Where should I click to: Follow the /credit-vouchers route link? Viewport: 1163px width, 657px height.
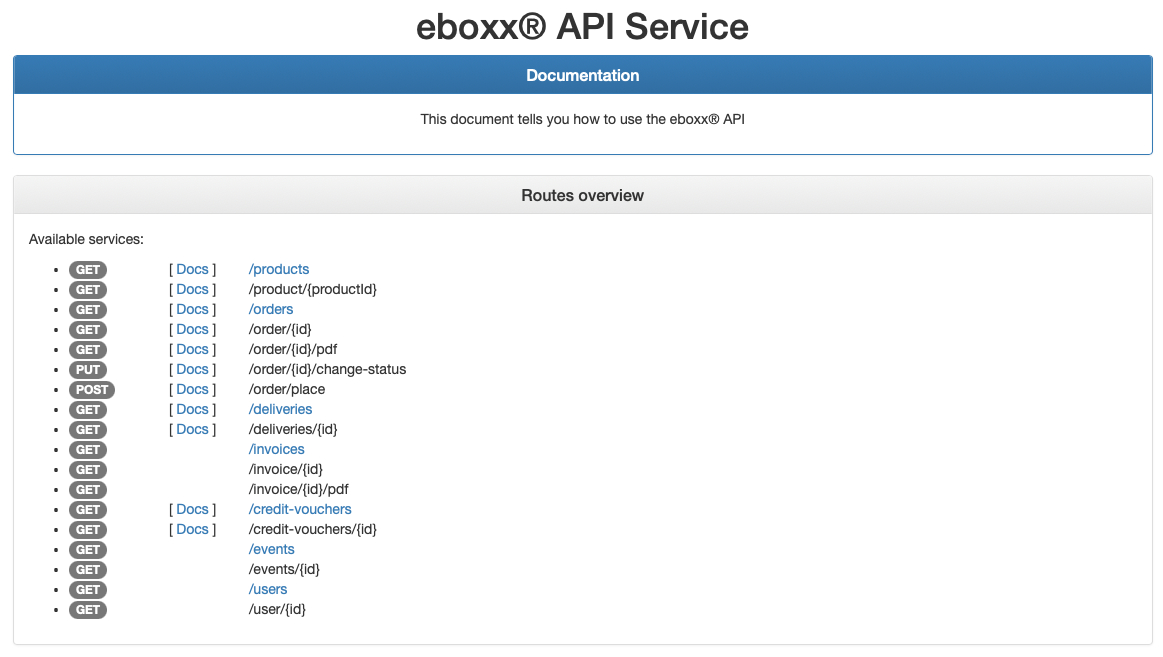(x=300, y=509)
